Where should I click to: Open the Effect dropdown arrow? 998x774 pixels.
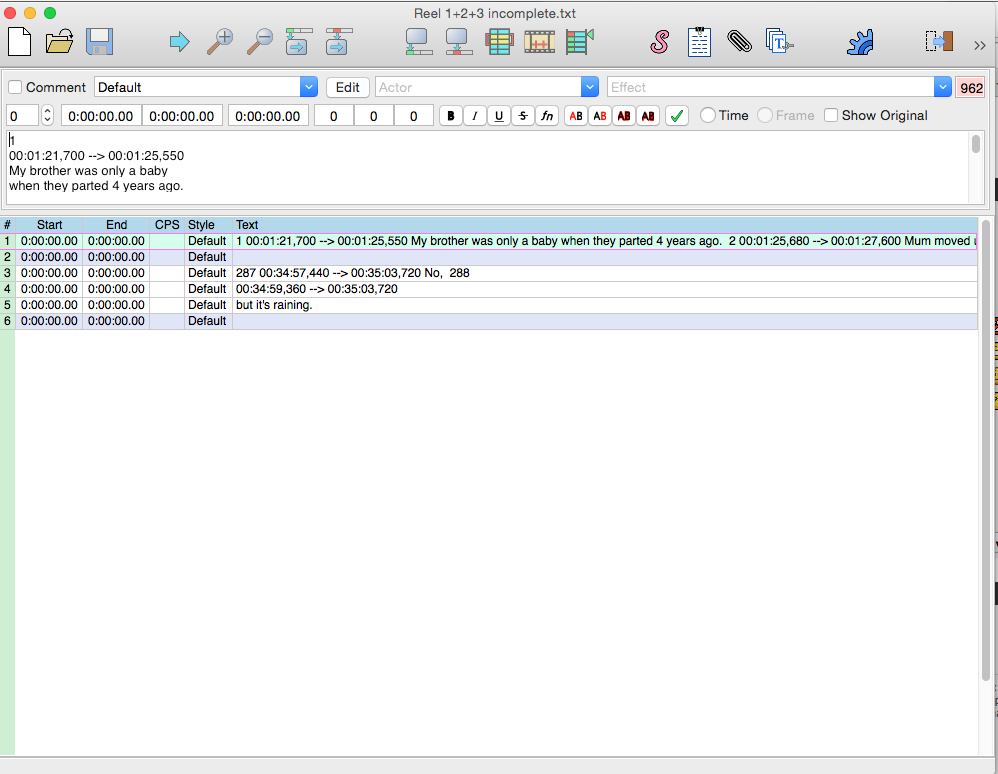[x=943, y=87]
